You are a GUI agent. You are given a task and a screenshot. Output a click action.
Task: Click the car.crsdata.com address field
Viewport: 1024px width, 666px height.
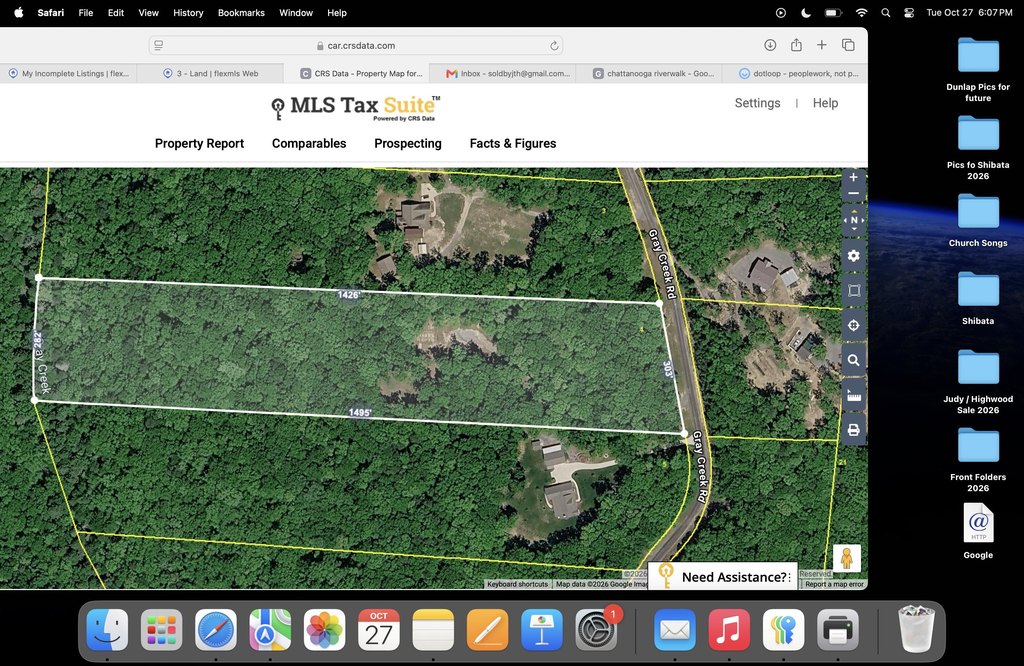point(356,46)
